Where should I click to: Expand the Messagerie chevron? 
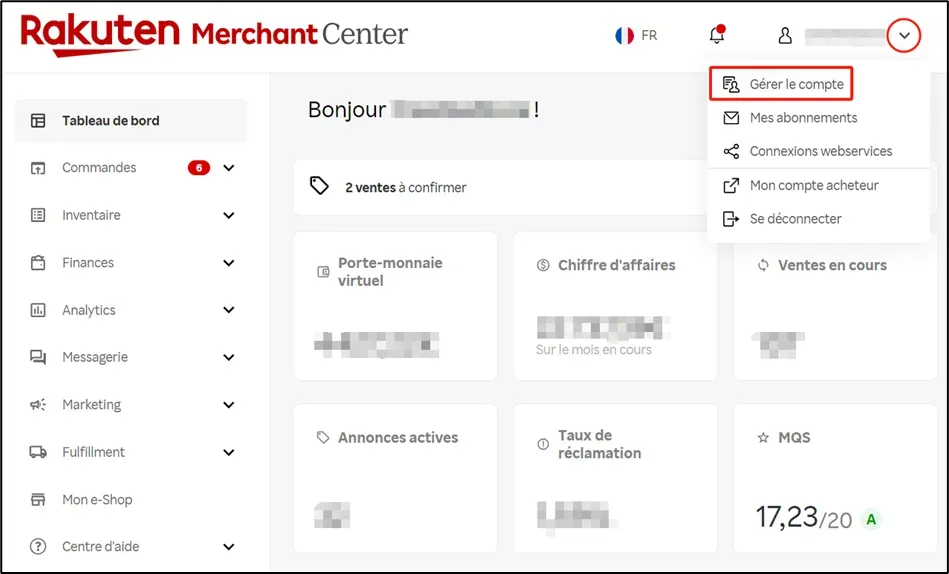tap(229, 357)
